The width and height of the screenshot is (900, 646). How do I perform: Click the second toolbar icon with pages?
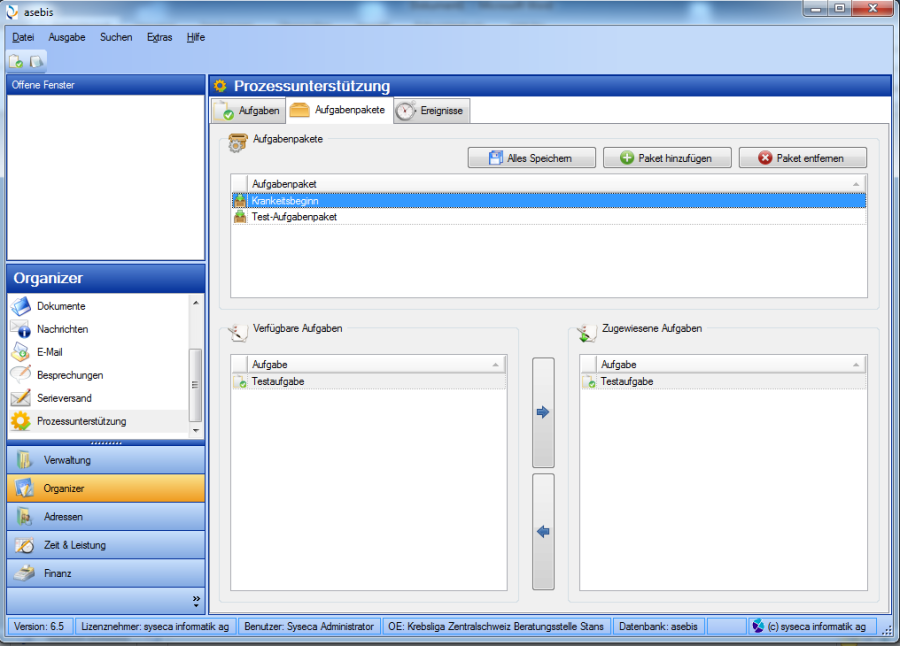(x=36, y=61)
